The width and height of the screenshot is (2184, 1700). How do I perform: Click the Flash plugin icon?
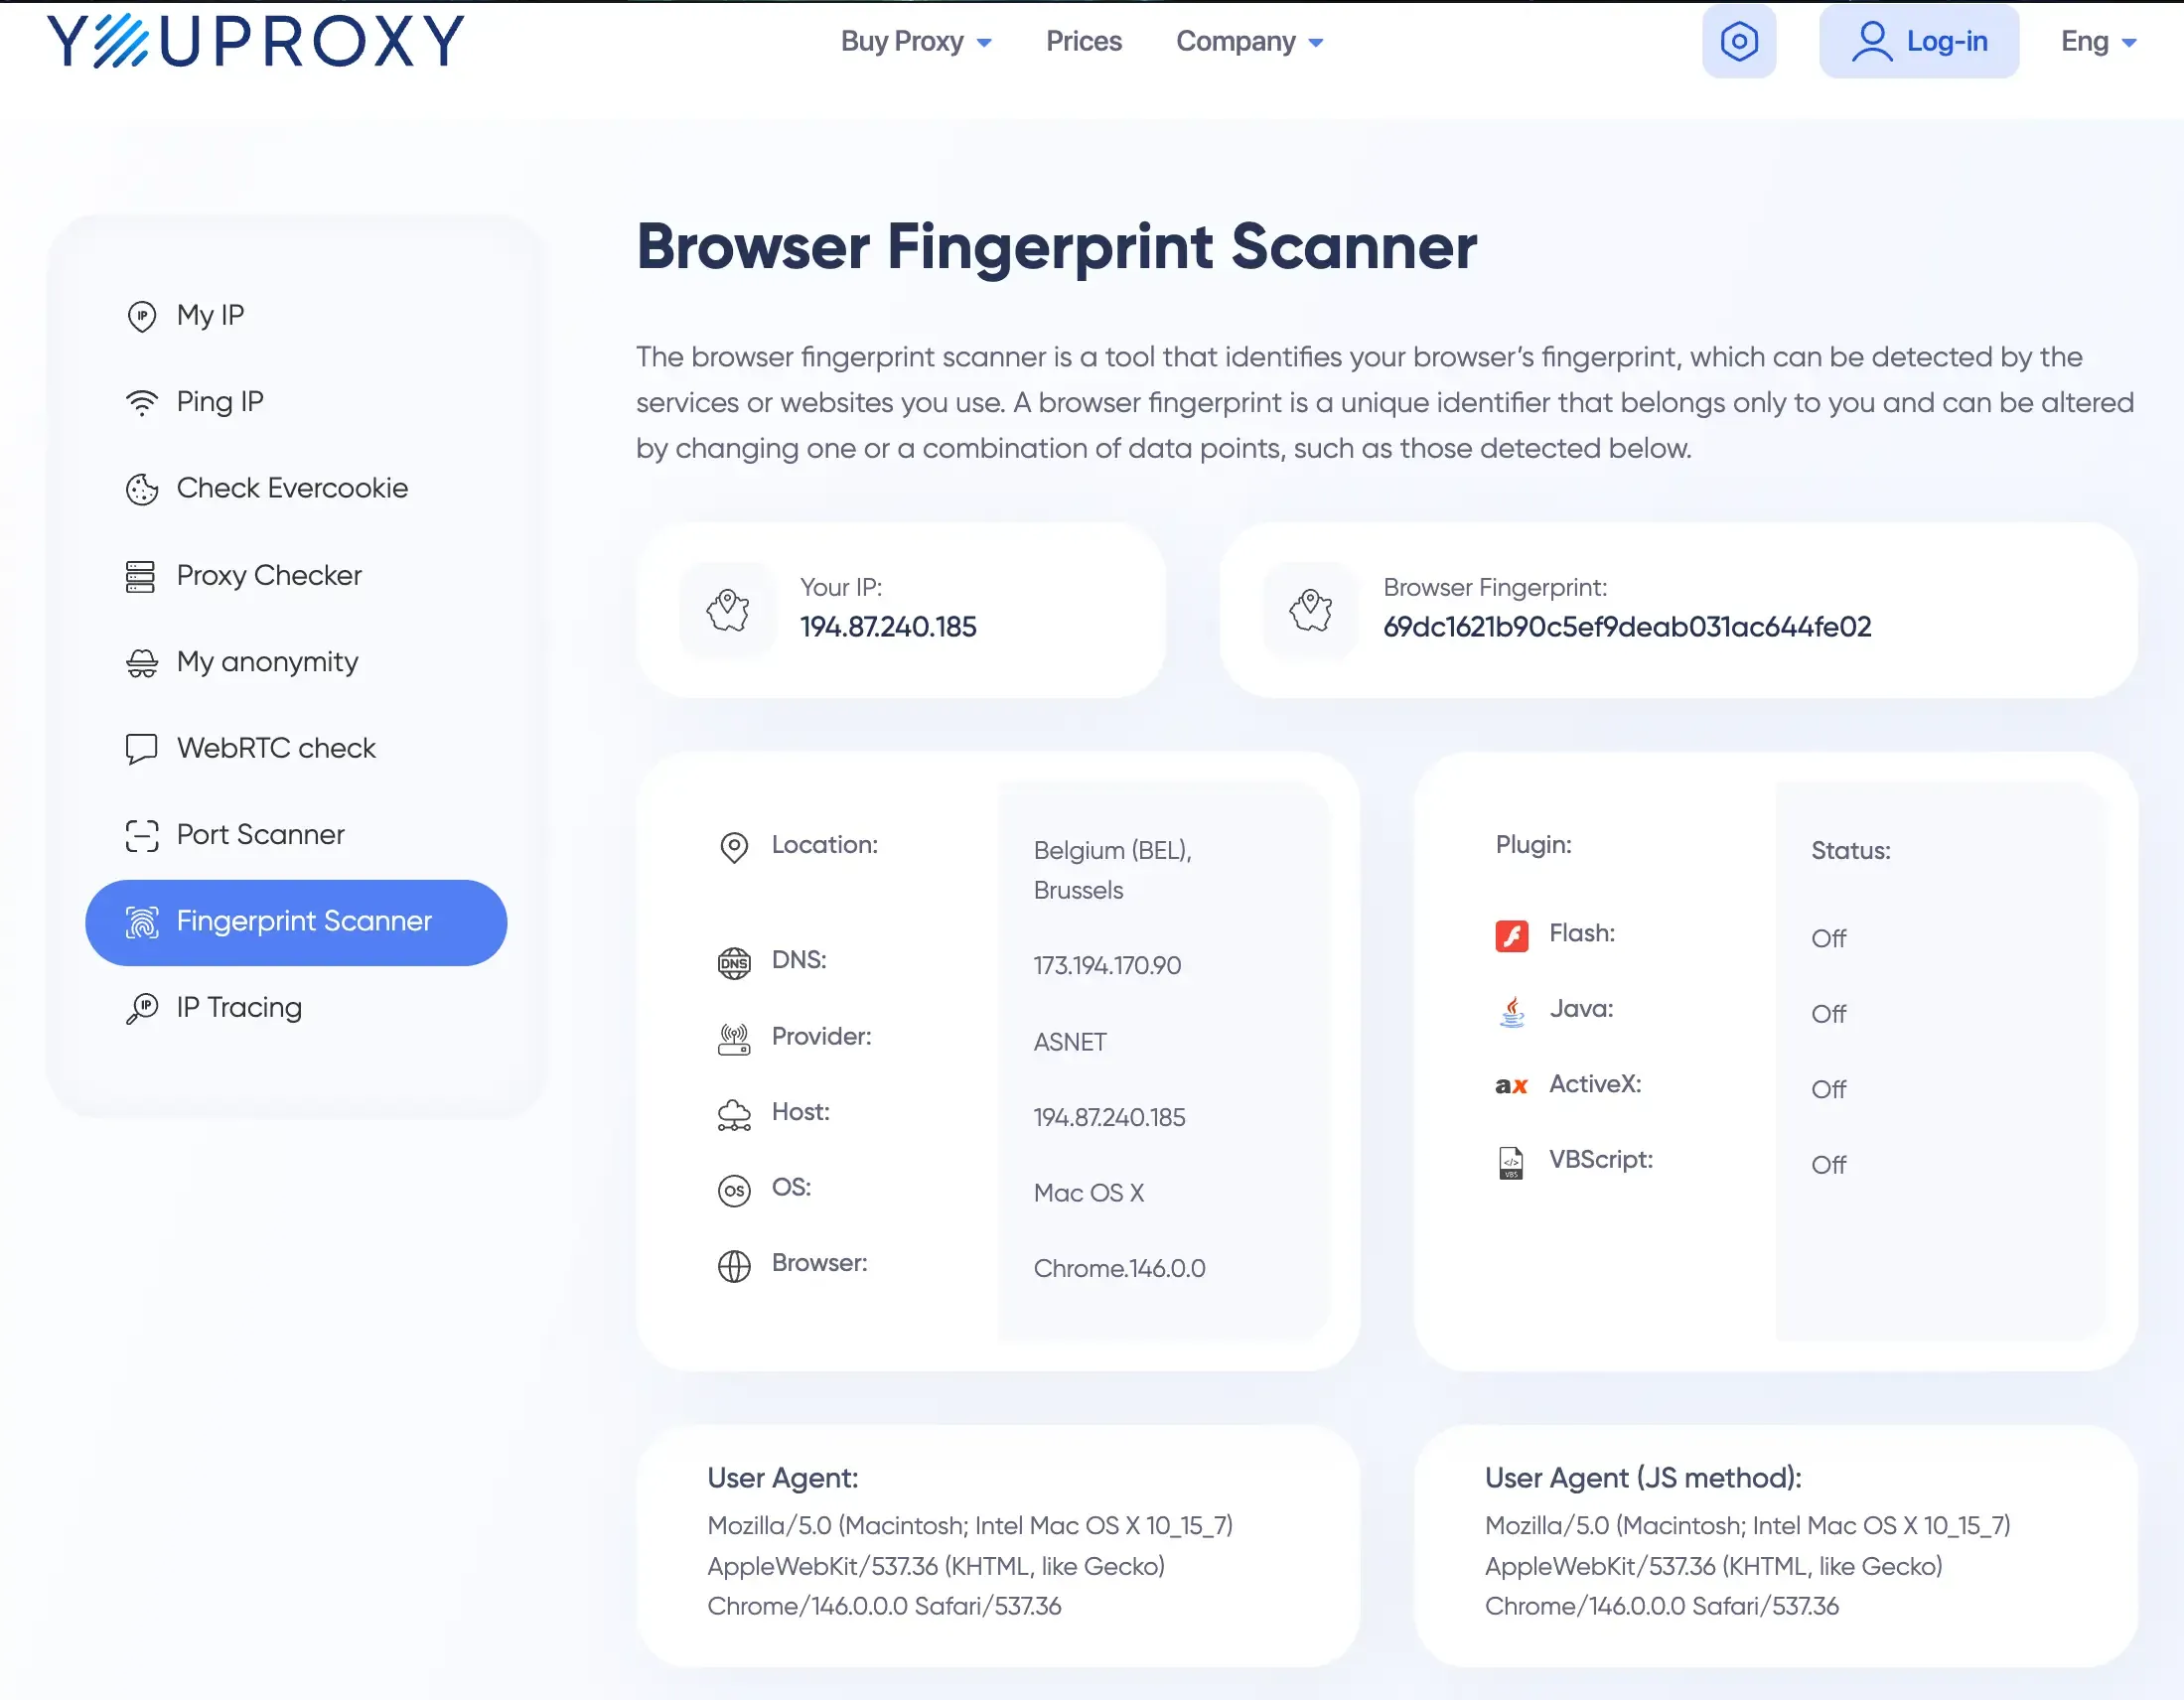[1511, 936]
